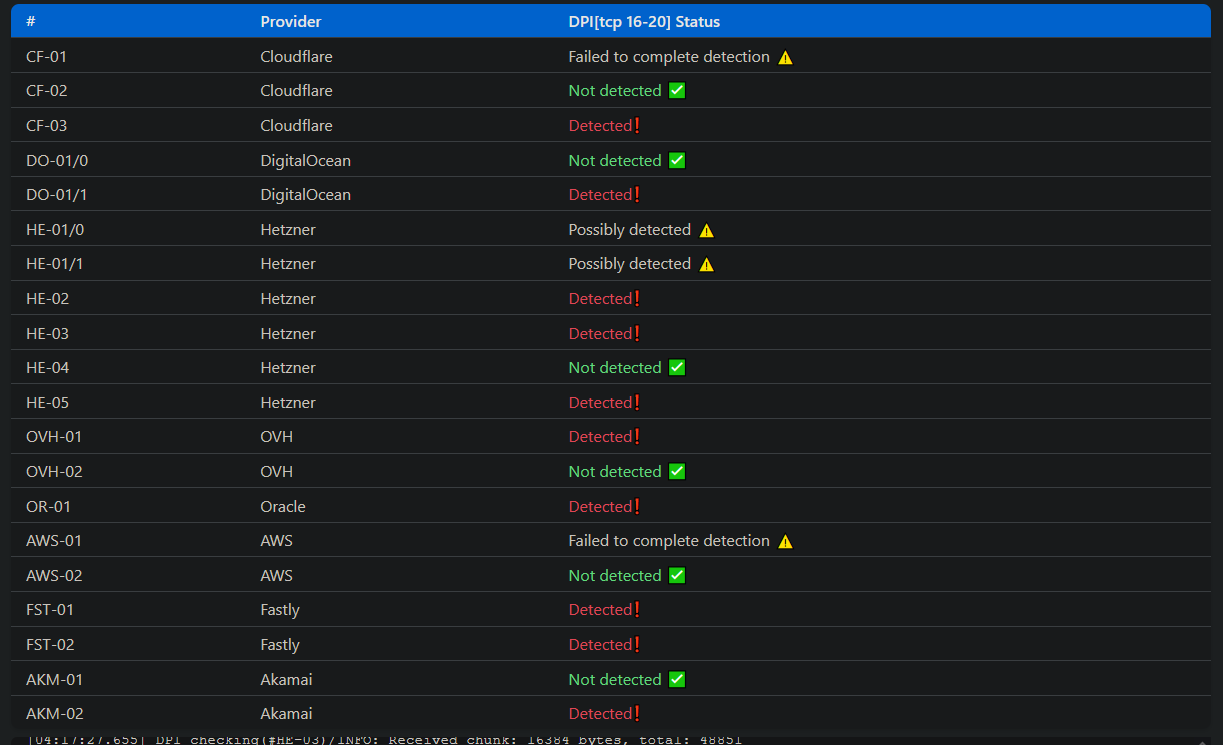Select the OVH-01 identifier cell
1223x745 pixels.
53,437
